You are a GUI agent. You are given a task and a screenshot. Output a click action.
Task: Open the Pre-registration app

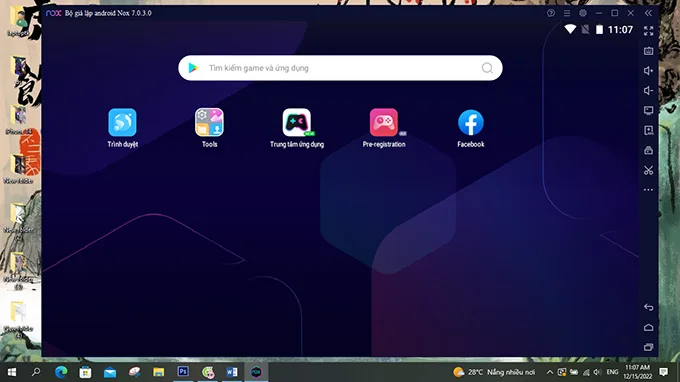click(x=384, y=123)
